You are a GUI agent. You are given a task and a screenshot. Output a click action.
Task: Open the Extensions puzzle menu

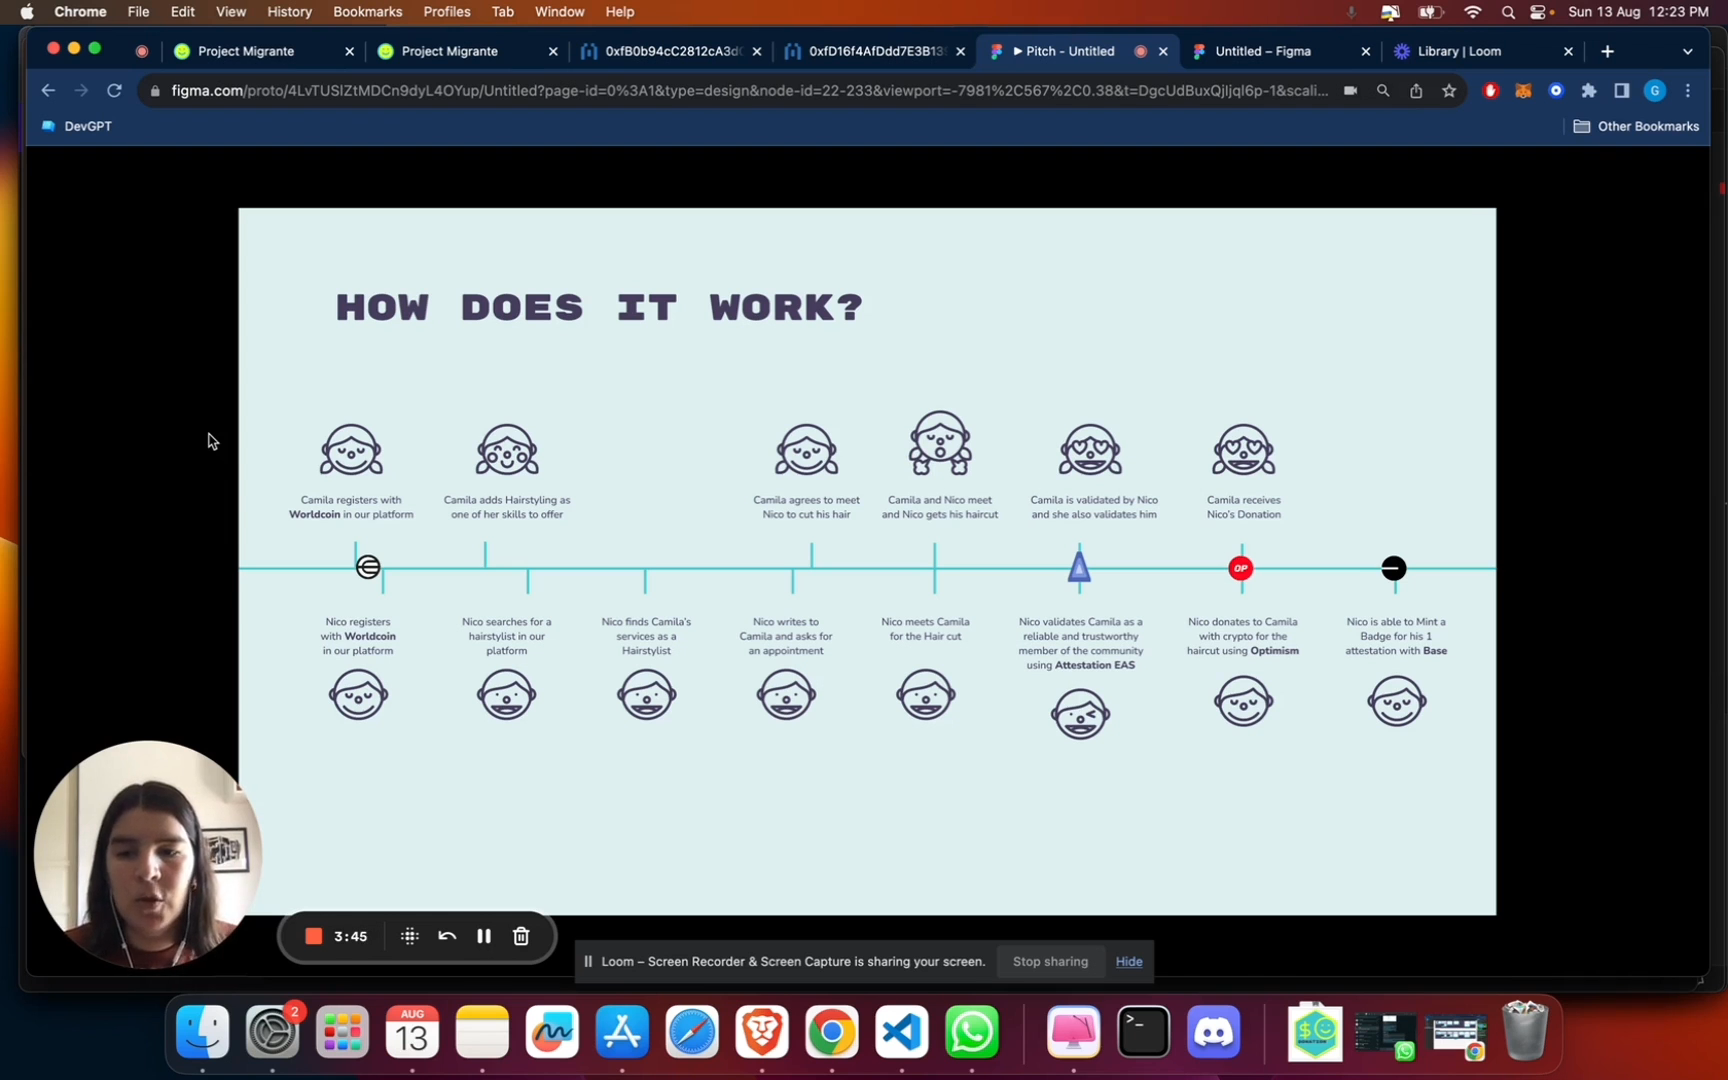(1589, 90)
